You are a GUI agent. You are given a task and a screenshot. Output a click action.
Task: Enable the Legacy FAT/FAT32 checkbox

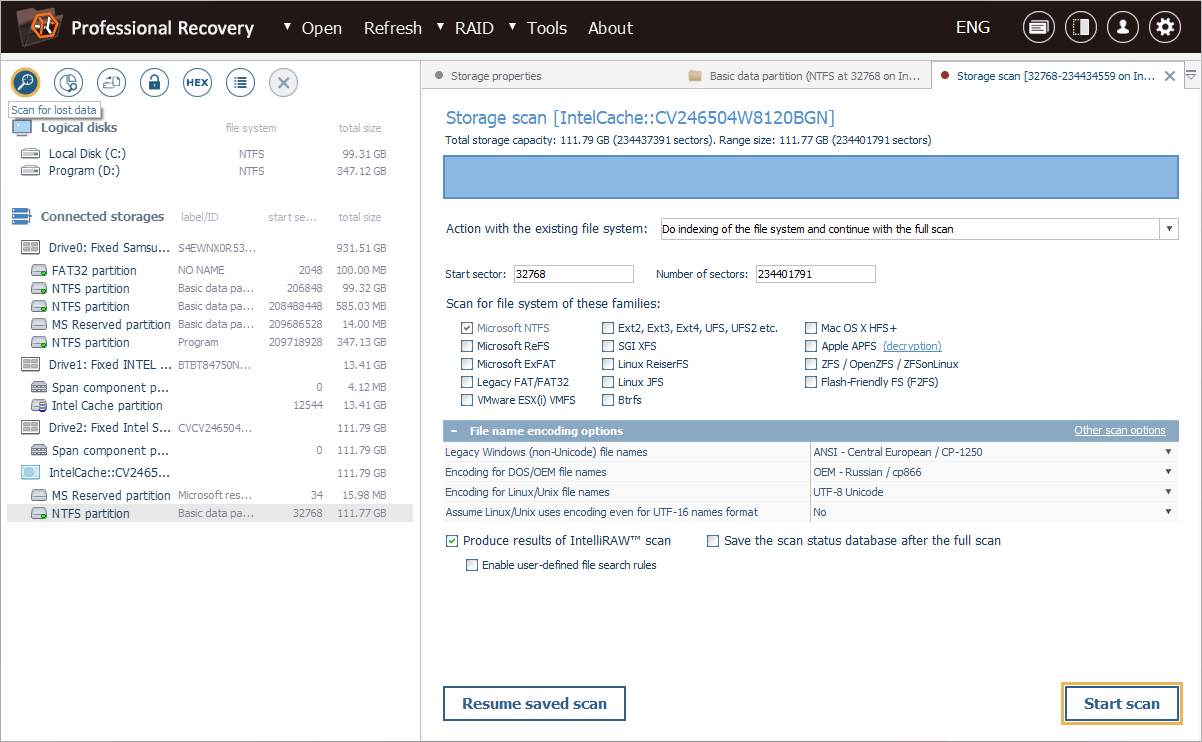click(467, 382)
